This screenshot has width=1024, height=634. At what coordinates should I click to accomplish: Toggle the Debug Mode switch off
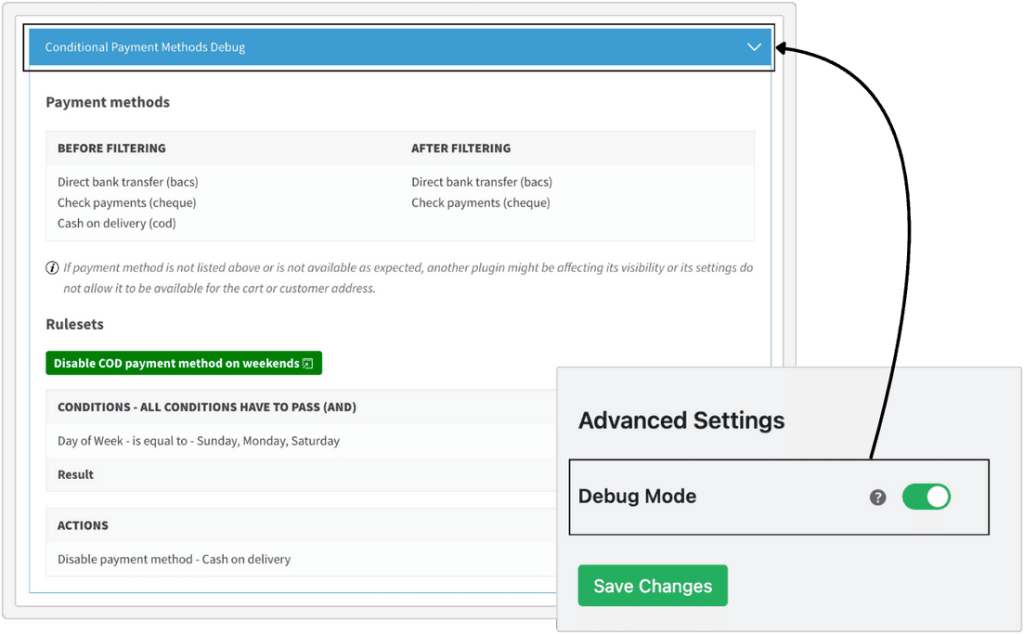click(x=926, y=497)
